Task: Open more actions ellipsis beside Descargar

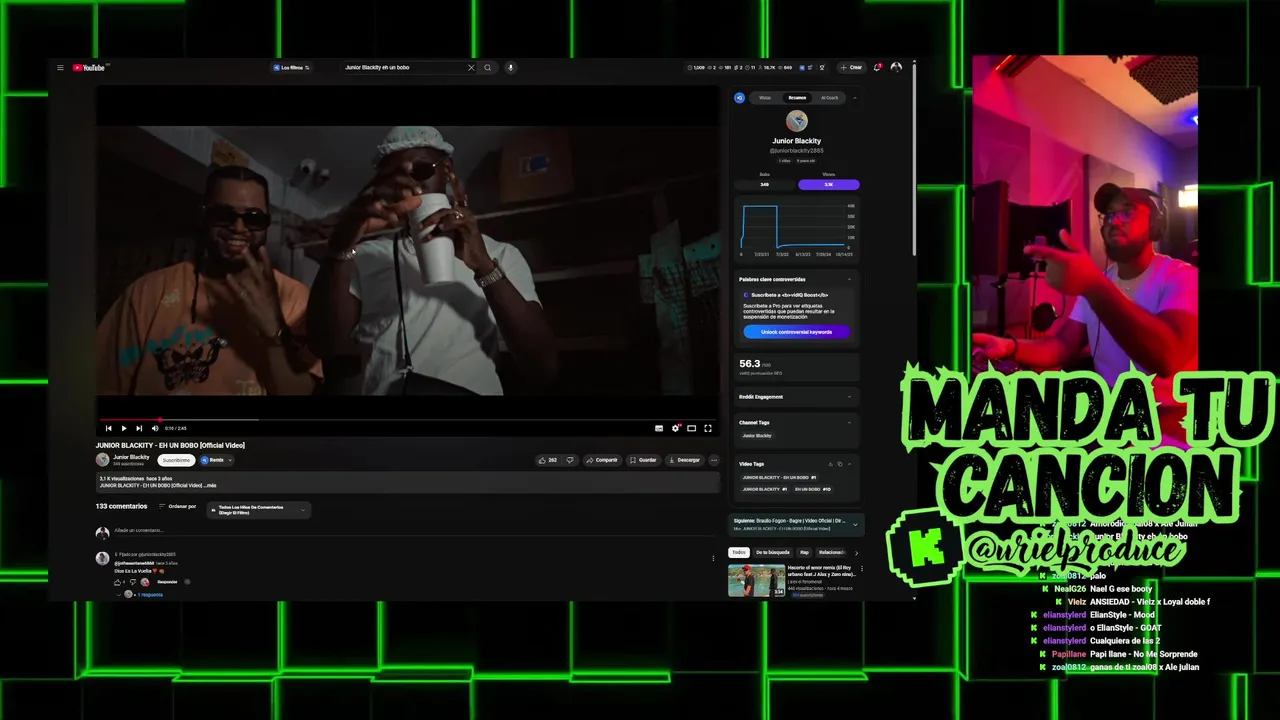Action: click(713, 460)
